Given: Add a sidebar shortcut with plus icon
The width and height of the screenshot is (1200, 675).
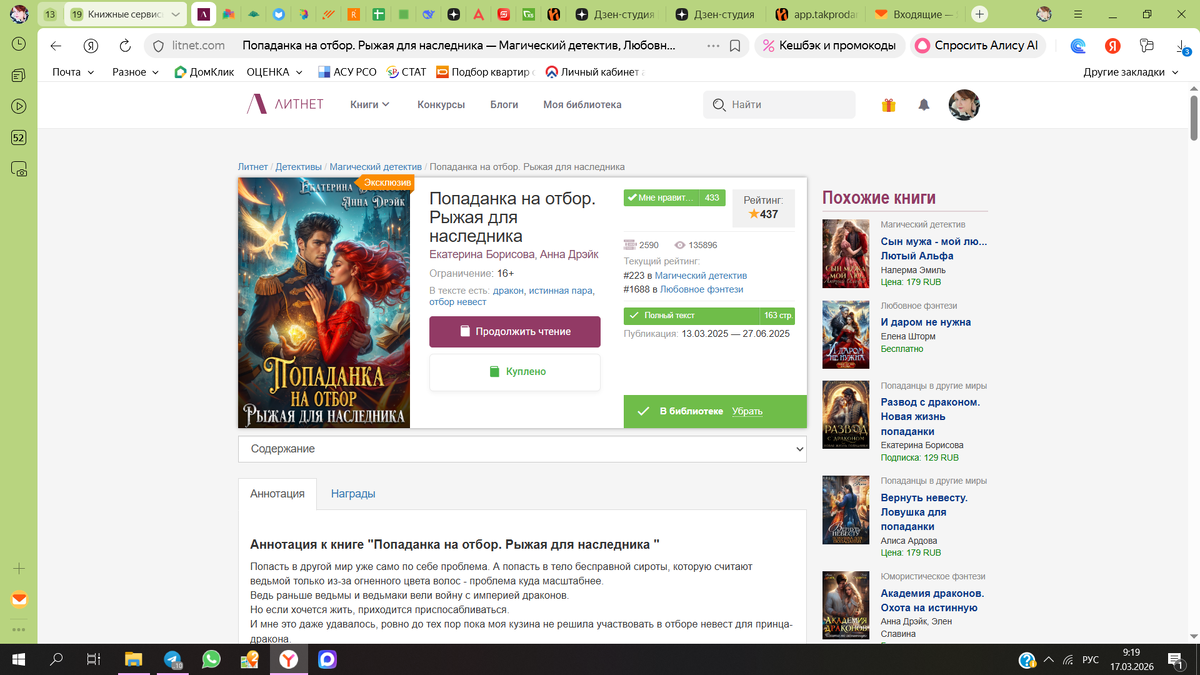Looking at the screenshot, I should tap(18, 568).
